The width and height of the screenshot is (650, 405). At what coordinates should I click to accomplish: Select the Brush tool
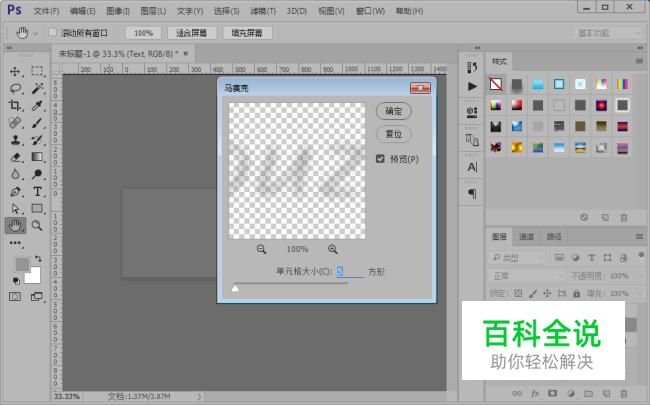pyautogui.click(x=37, y=123)
